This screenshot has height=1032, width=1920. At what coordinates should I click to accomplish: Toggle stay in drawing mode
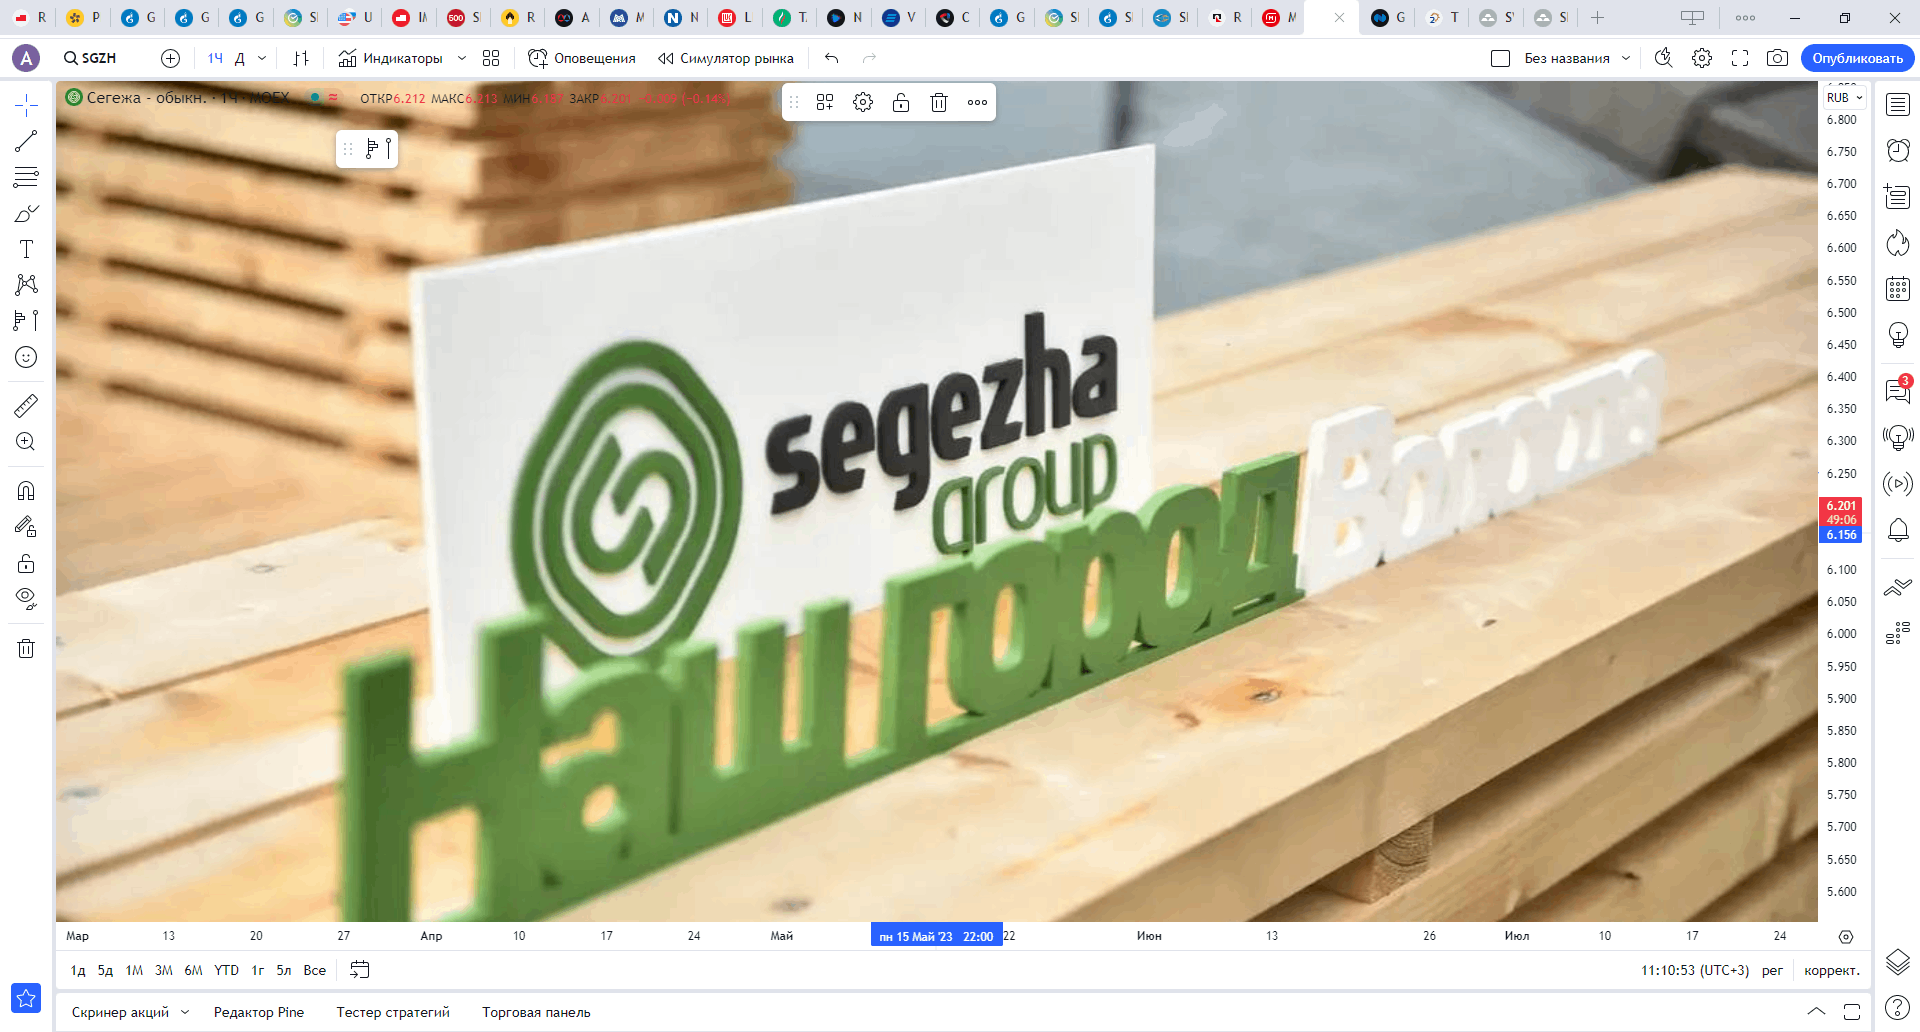click(x=26, y=527)
